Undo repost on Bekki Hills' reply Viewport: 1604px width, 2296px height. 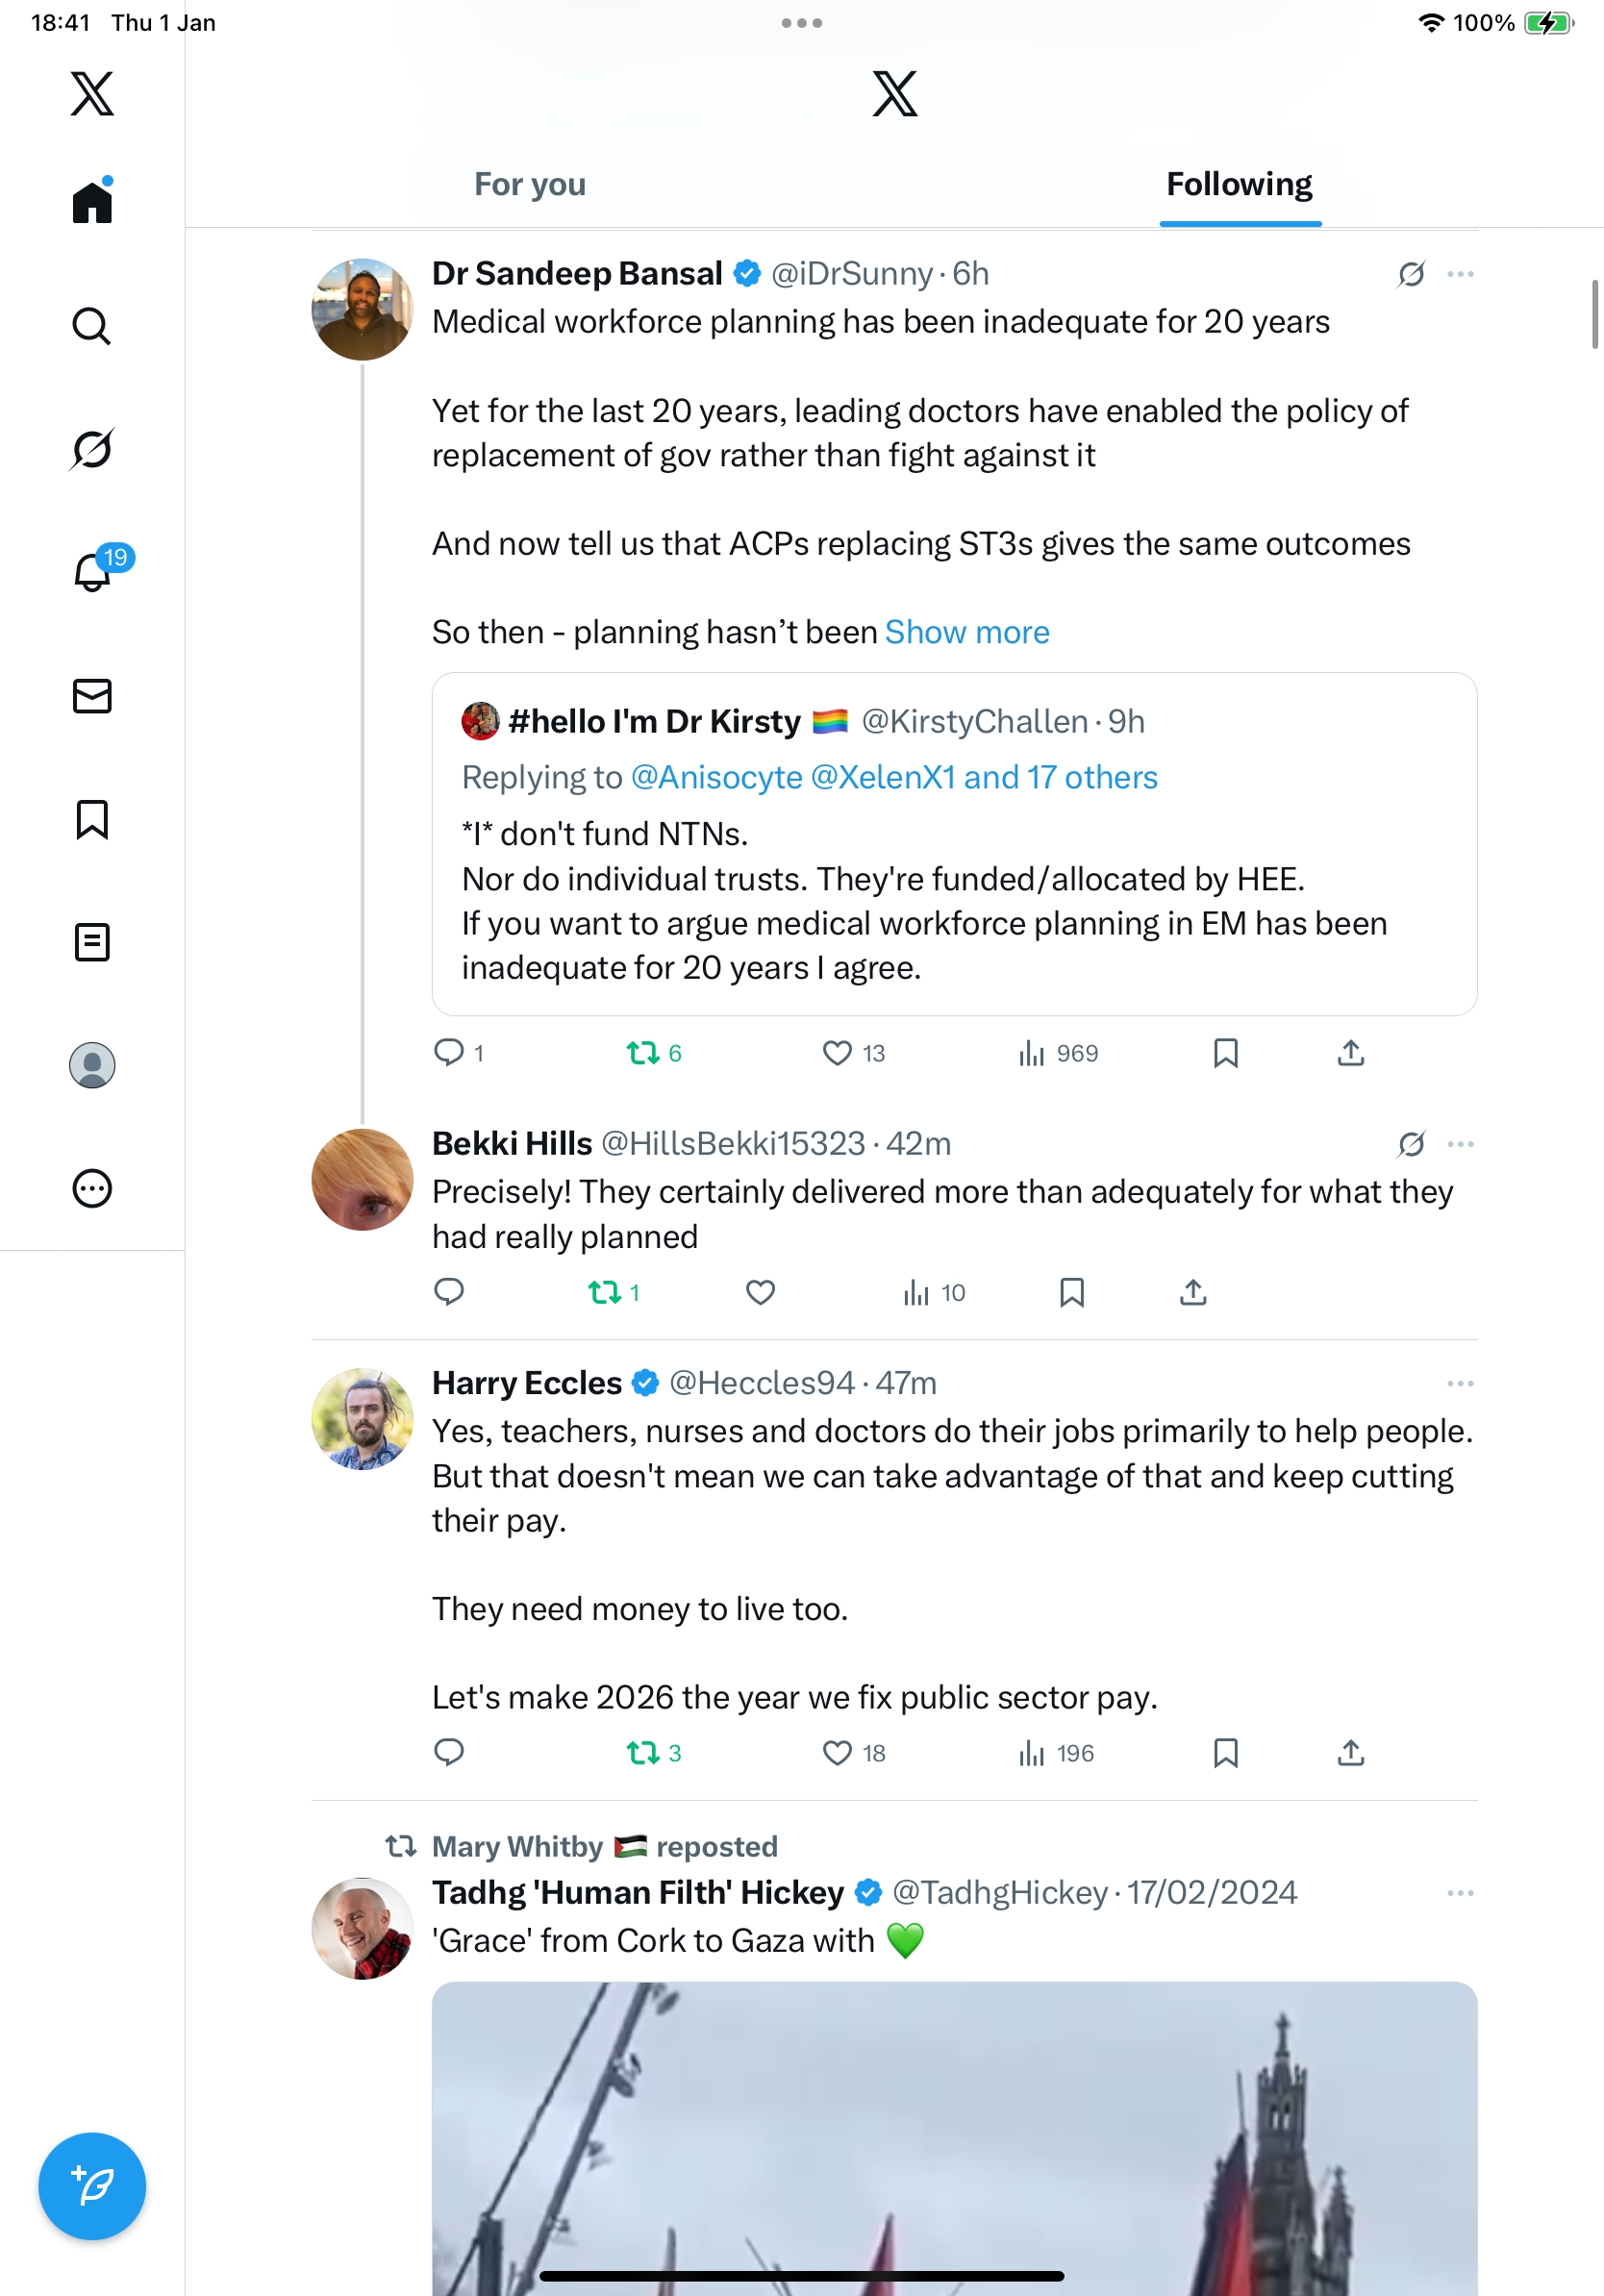(x=605, y=1293)
